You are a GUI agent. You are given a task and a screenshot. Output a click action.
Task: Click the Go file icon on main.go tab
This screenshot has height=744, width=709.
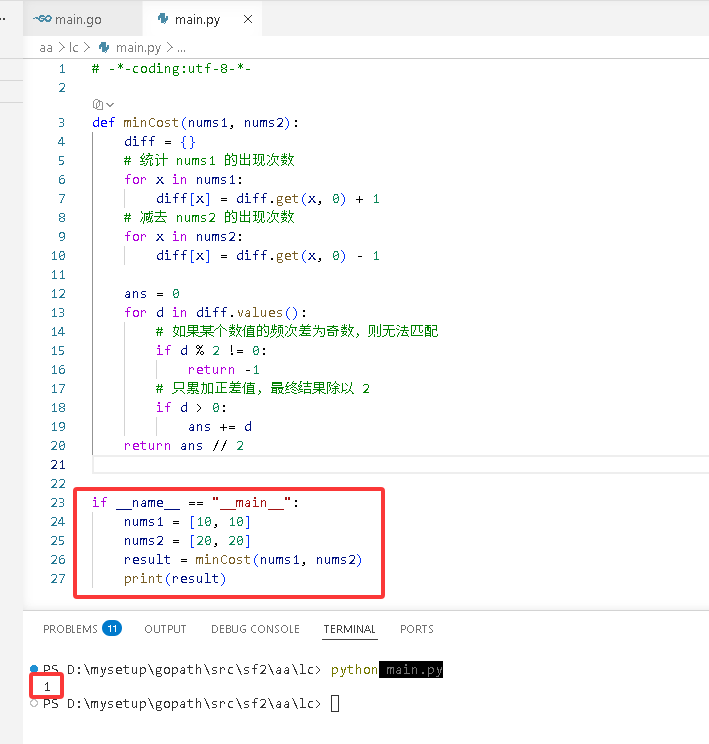pos(42,19)
